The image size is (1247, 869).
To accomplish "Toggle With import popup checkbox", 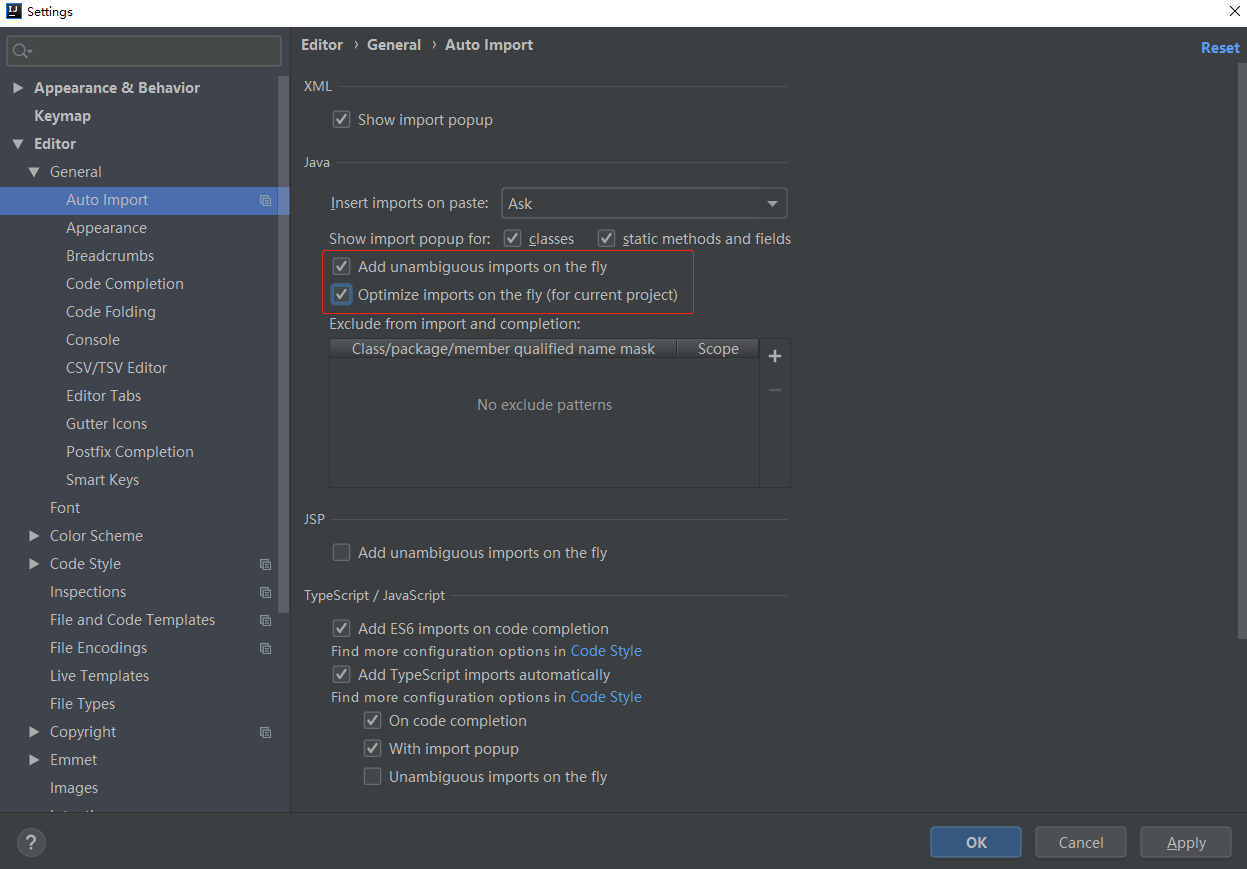I will 373,749.
